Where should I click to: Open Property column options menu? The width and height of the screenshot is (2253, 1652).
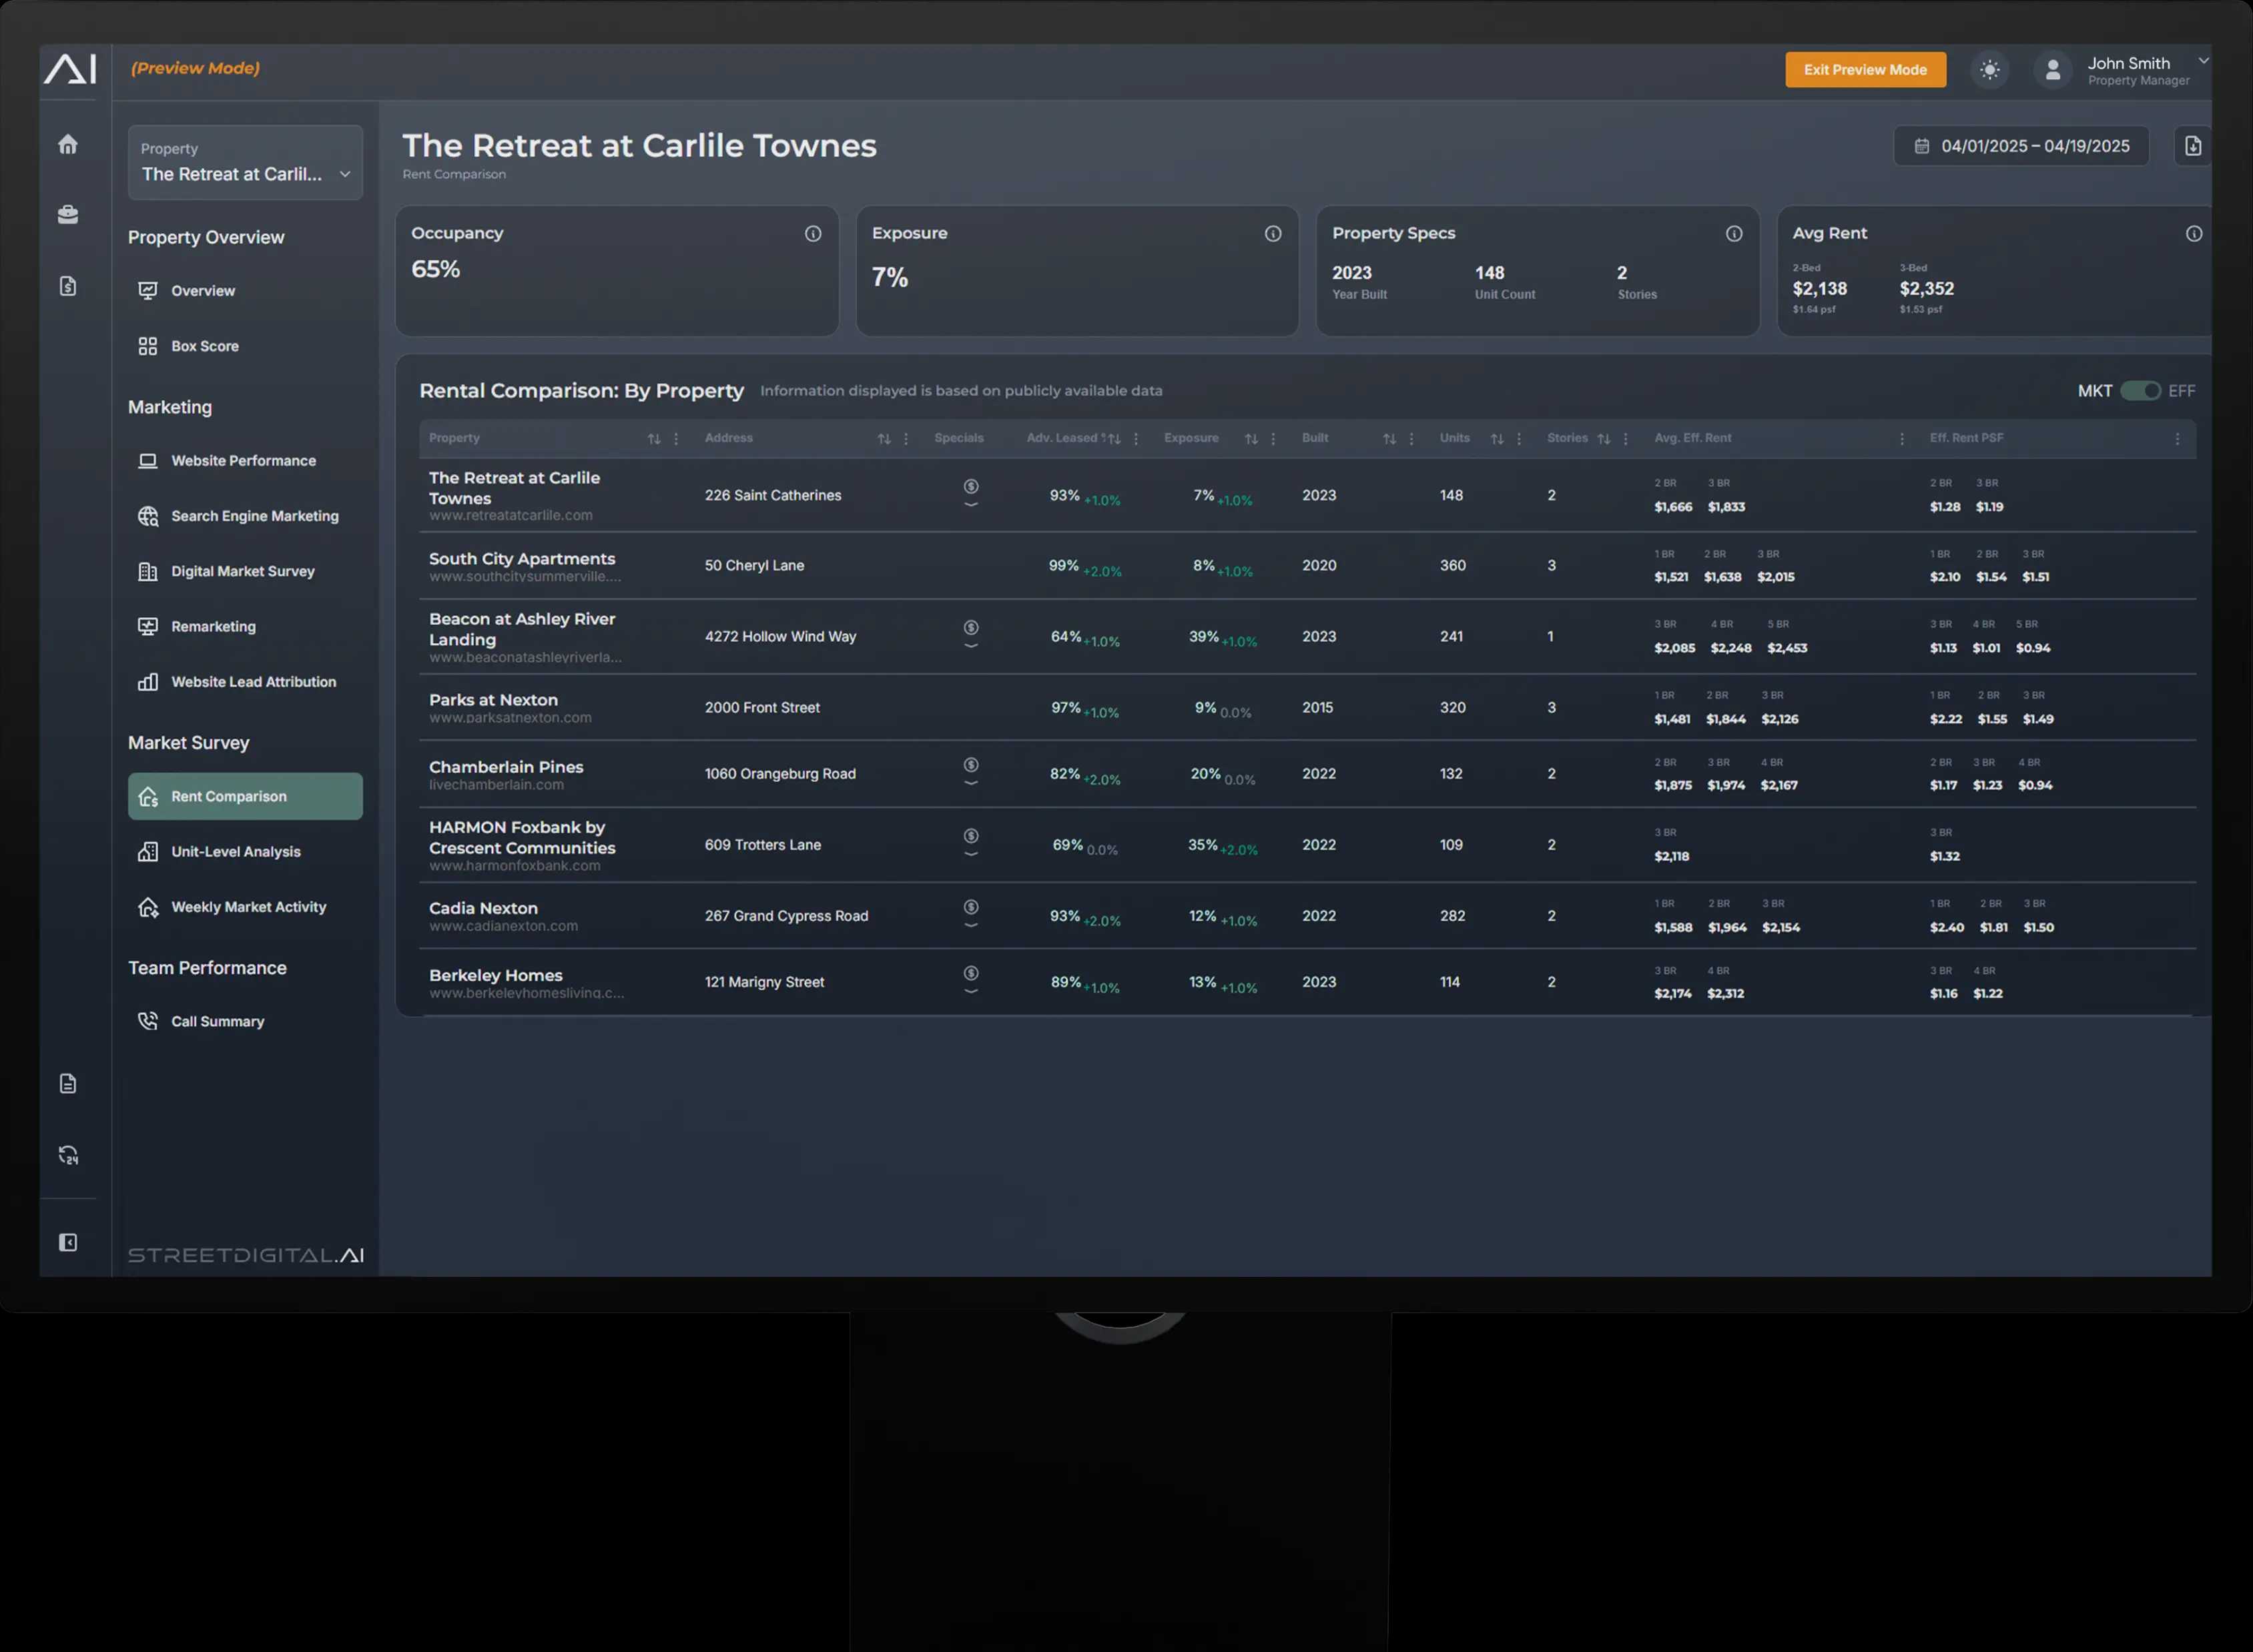click(x=676, y=439)
